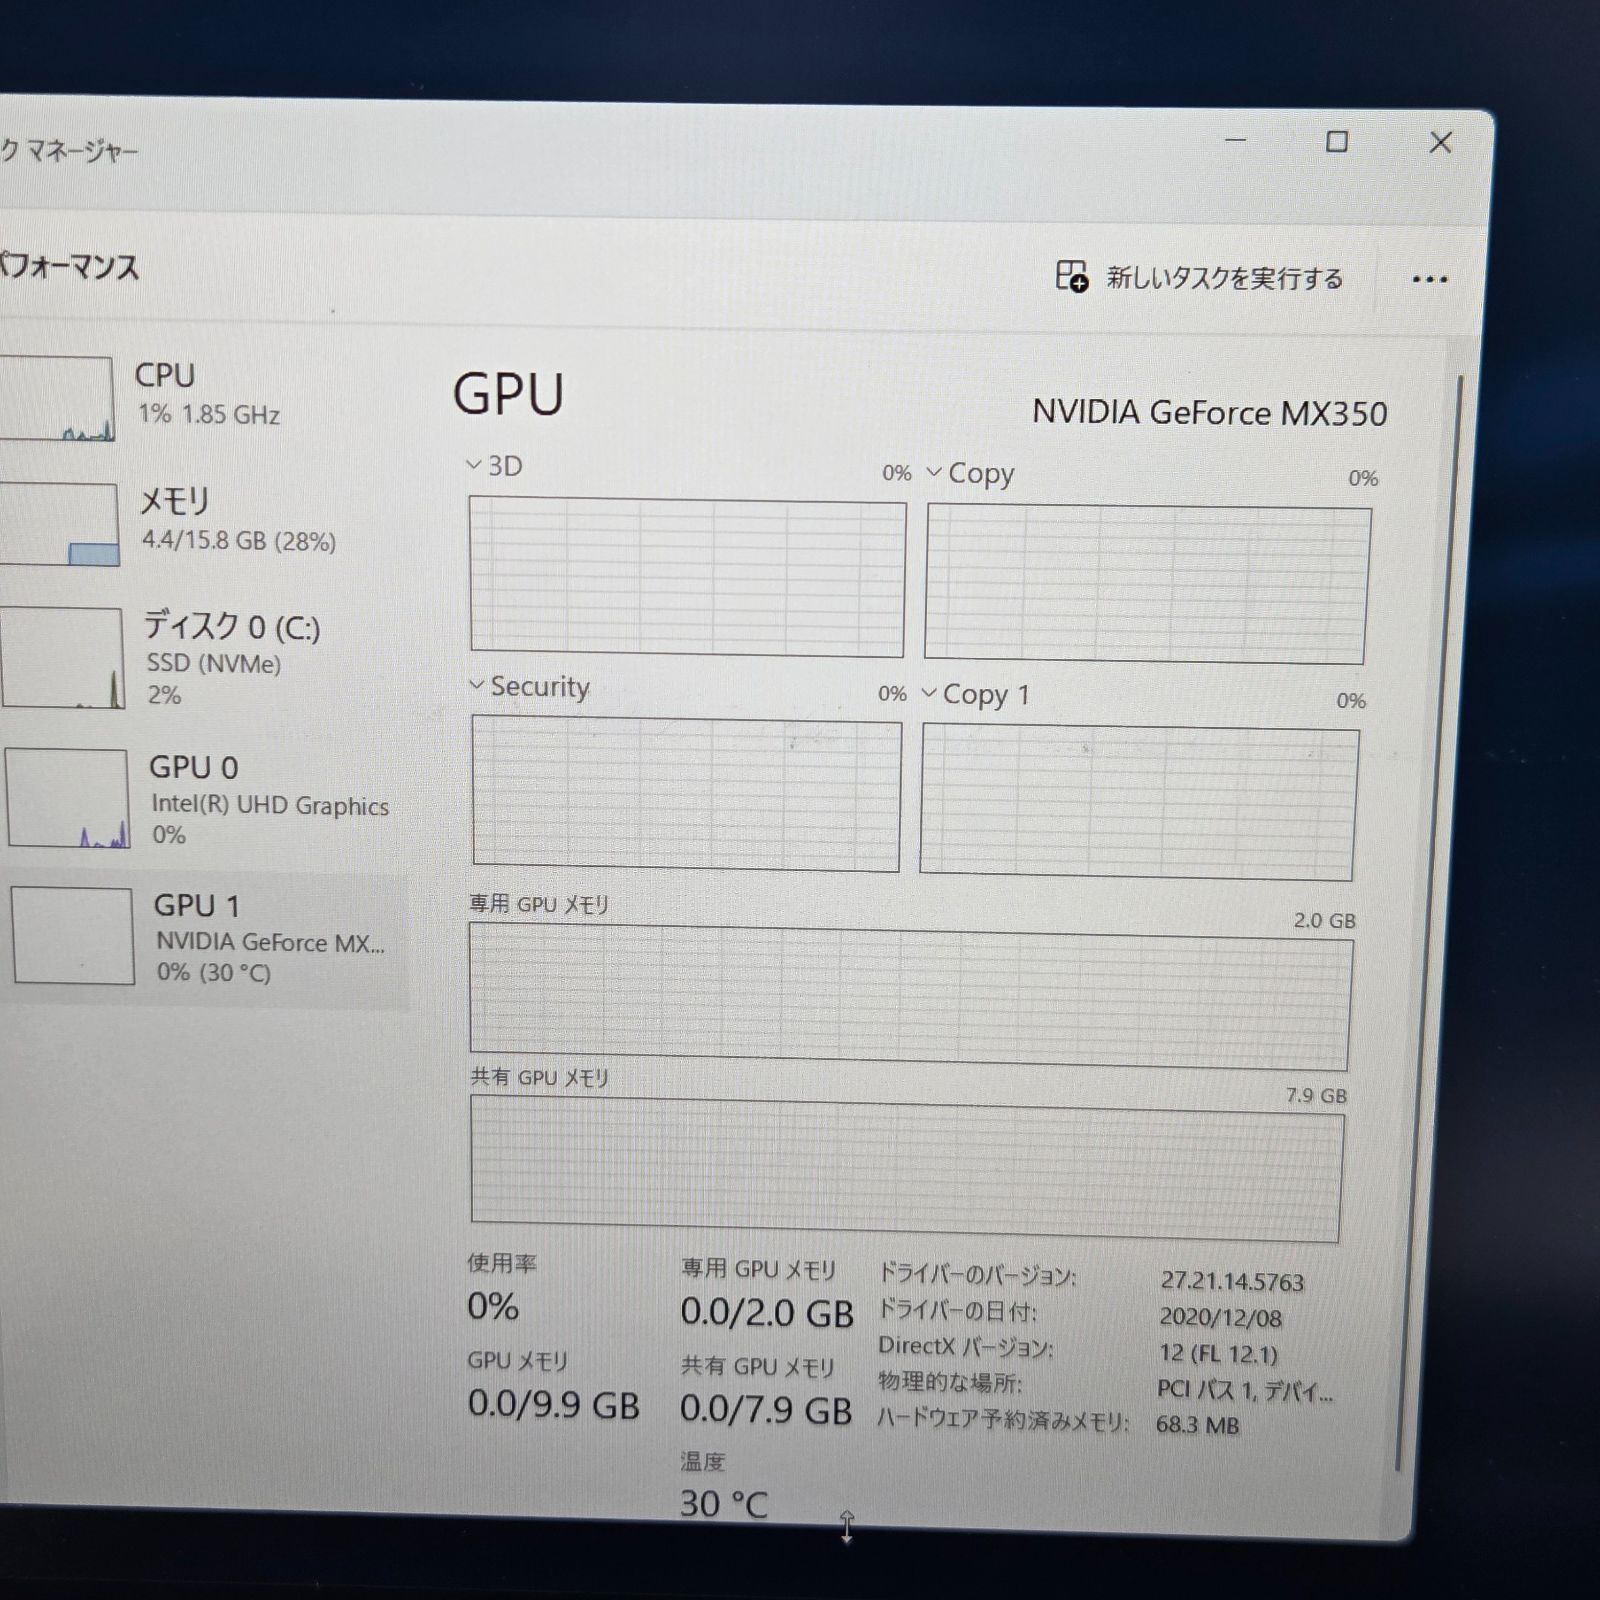1600x1600 pixels.
Task: Click driver date value 2020/12/08
Action: (1220, 1317)
